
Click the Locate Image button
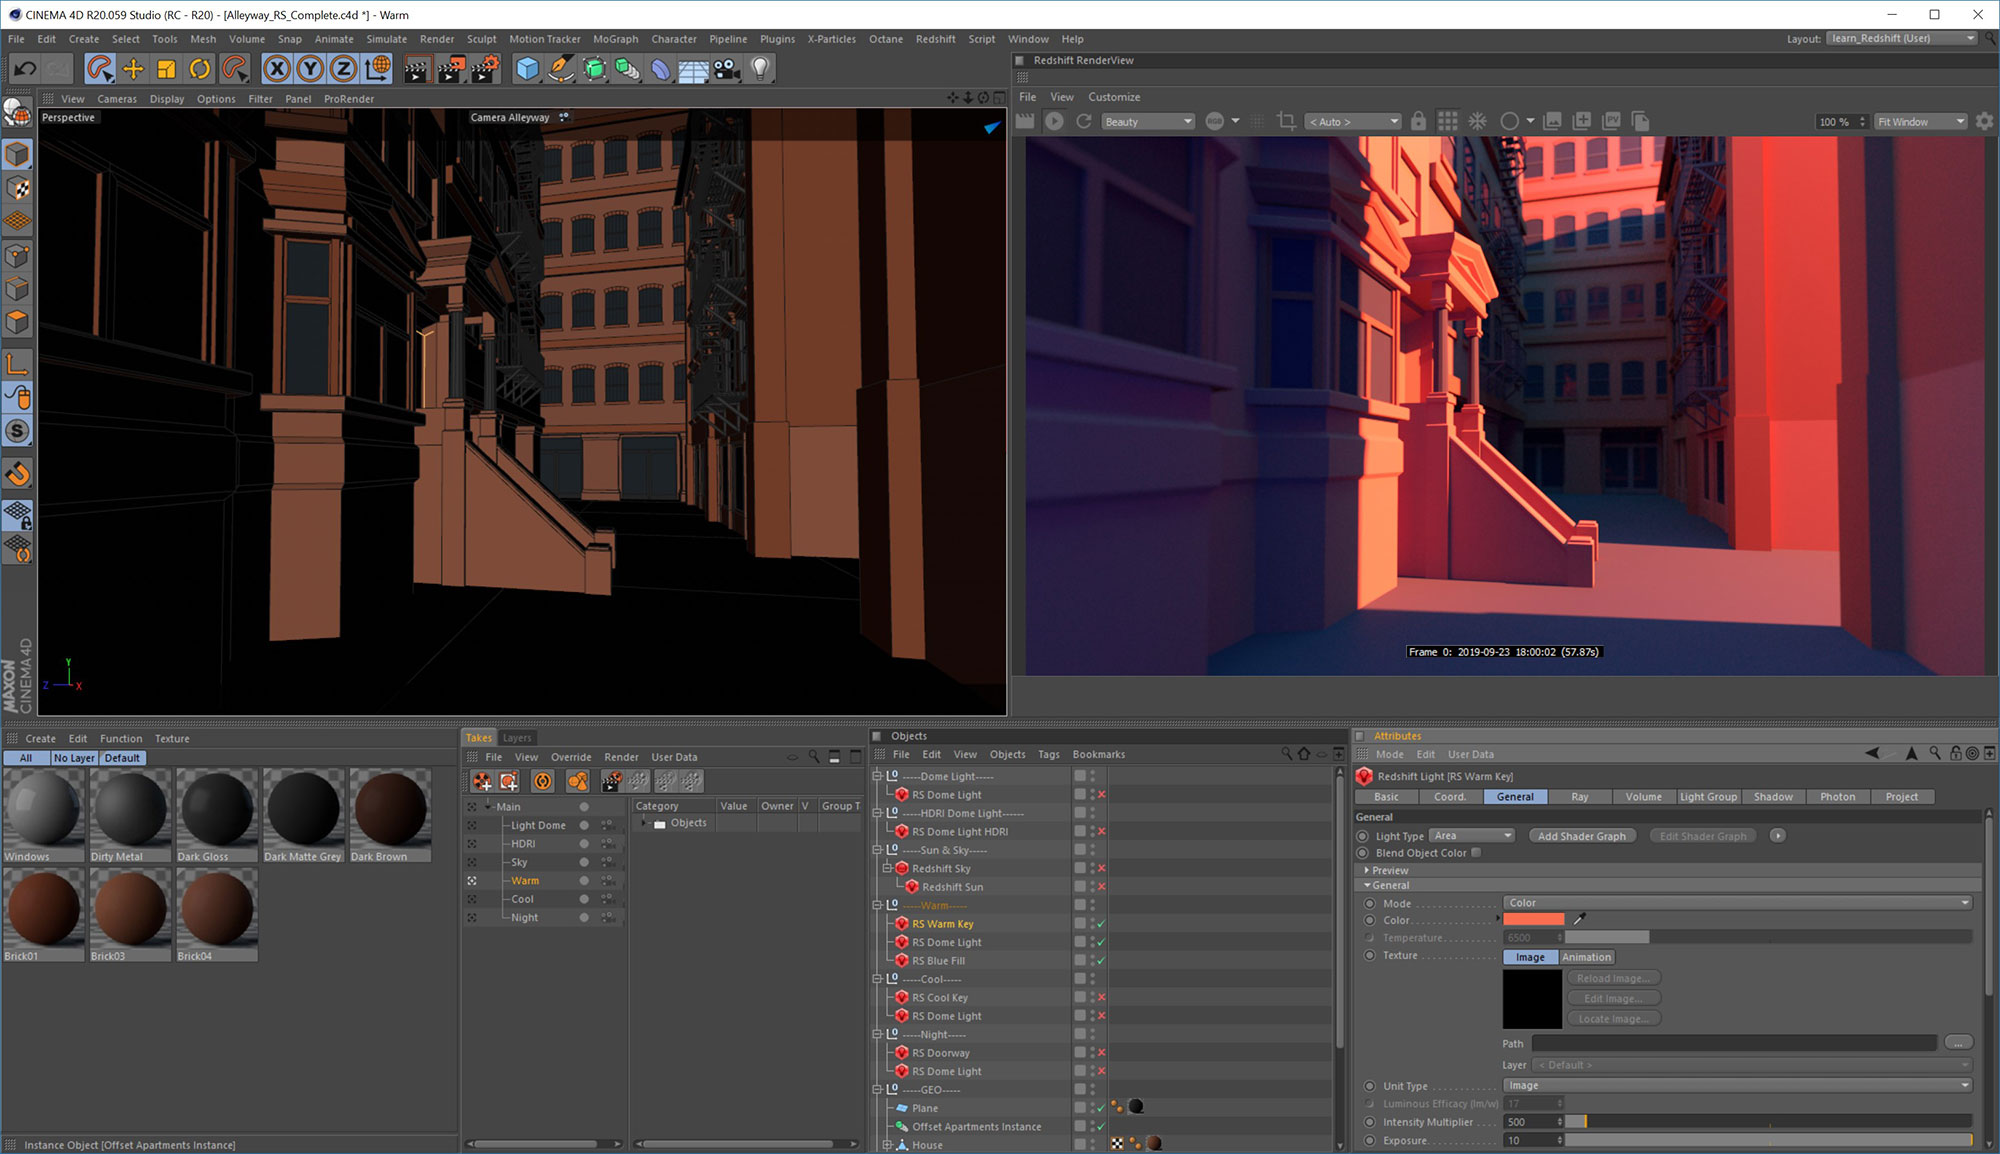coord(1613,1018)
